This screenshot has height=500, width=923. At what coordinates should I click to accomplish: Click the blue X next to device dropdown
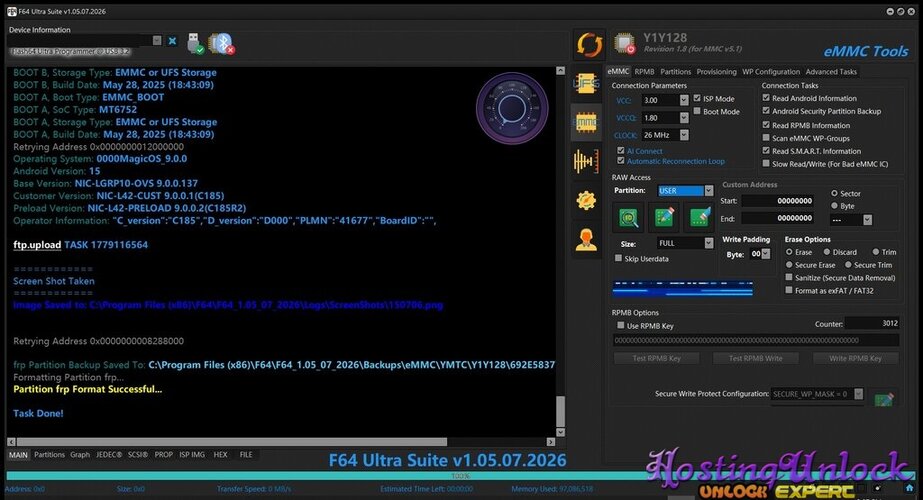pos(172,41)
